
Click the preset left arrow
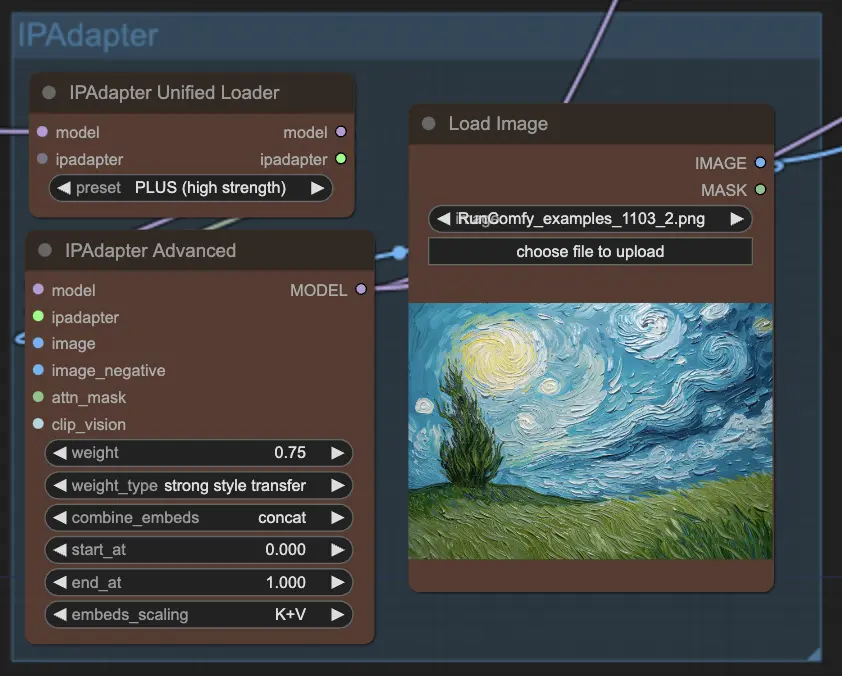(63, 188)
